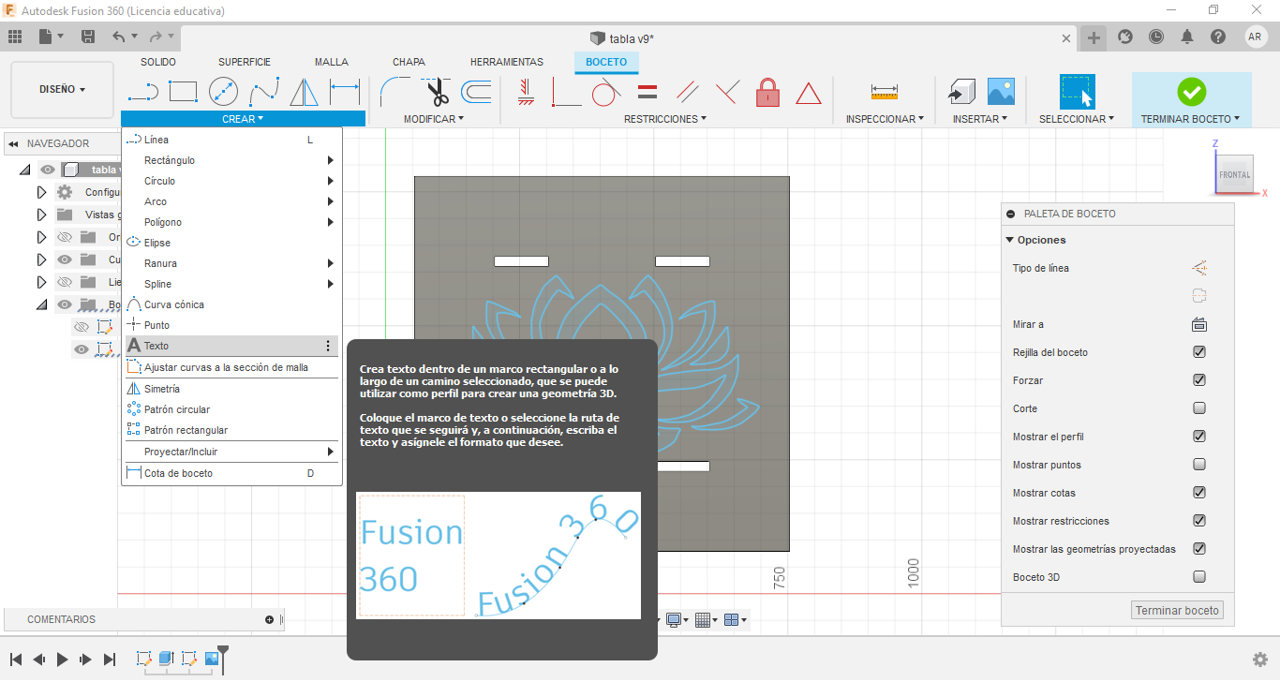
Task: Collapse the Opciones section in palette
Action: (x=1009, y=240)
